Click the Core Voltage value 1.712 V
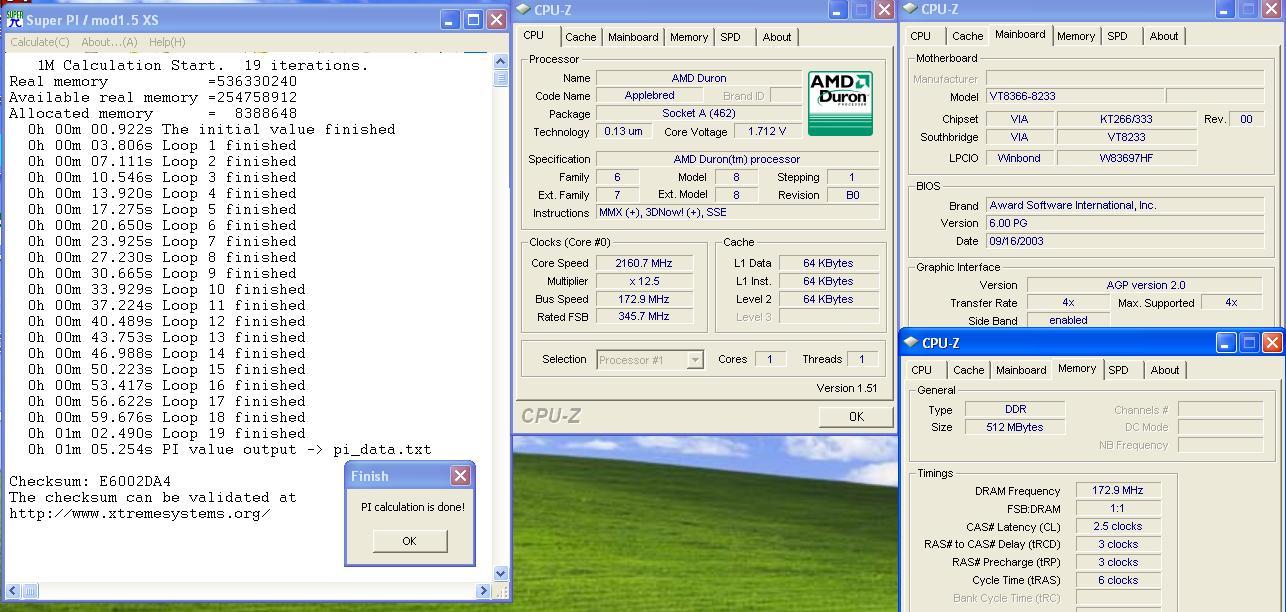The height and width of the screenshot is (612, 1286). pyautogui.click(x=767, y=131)
